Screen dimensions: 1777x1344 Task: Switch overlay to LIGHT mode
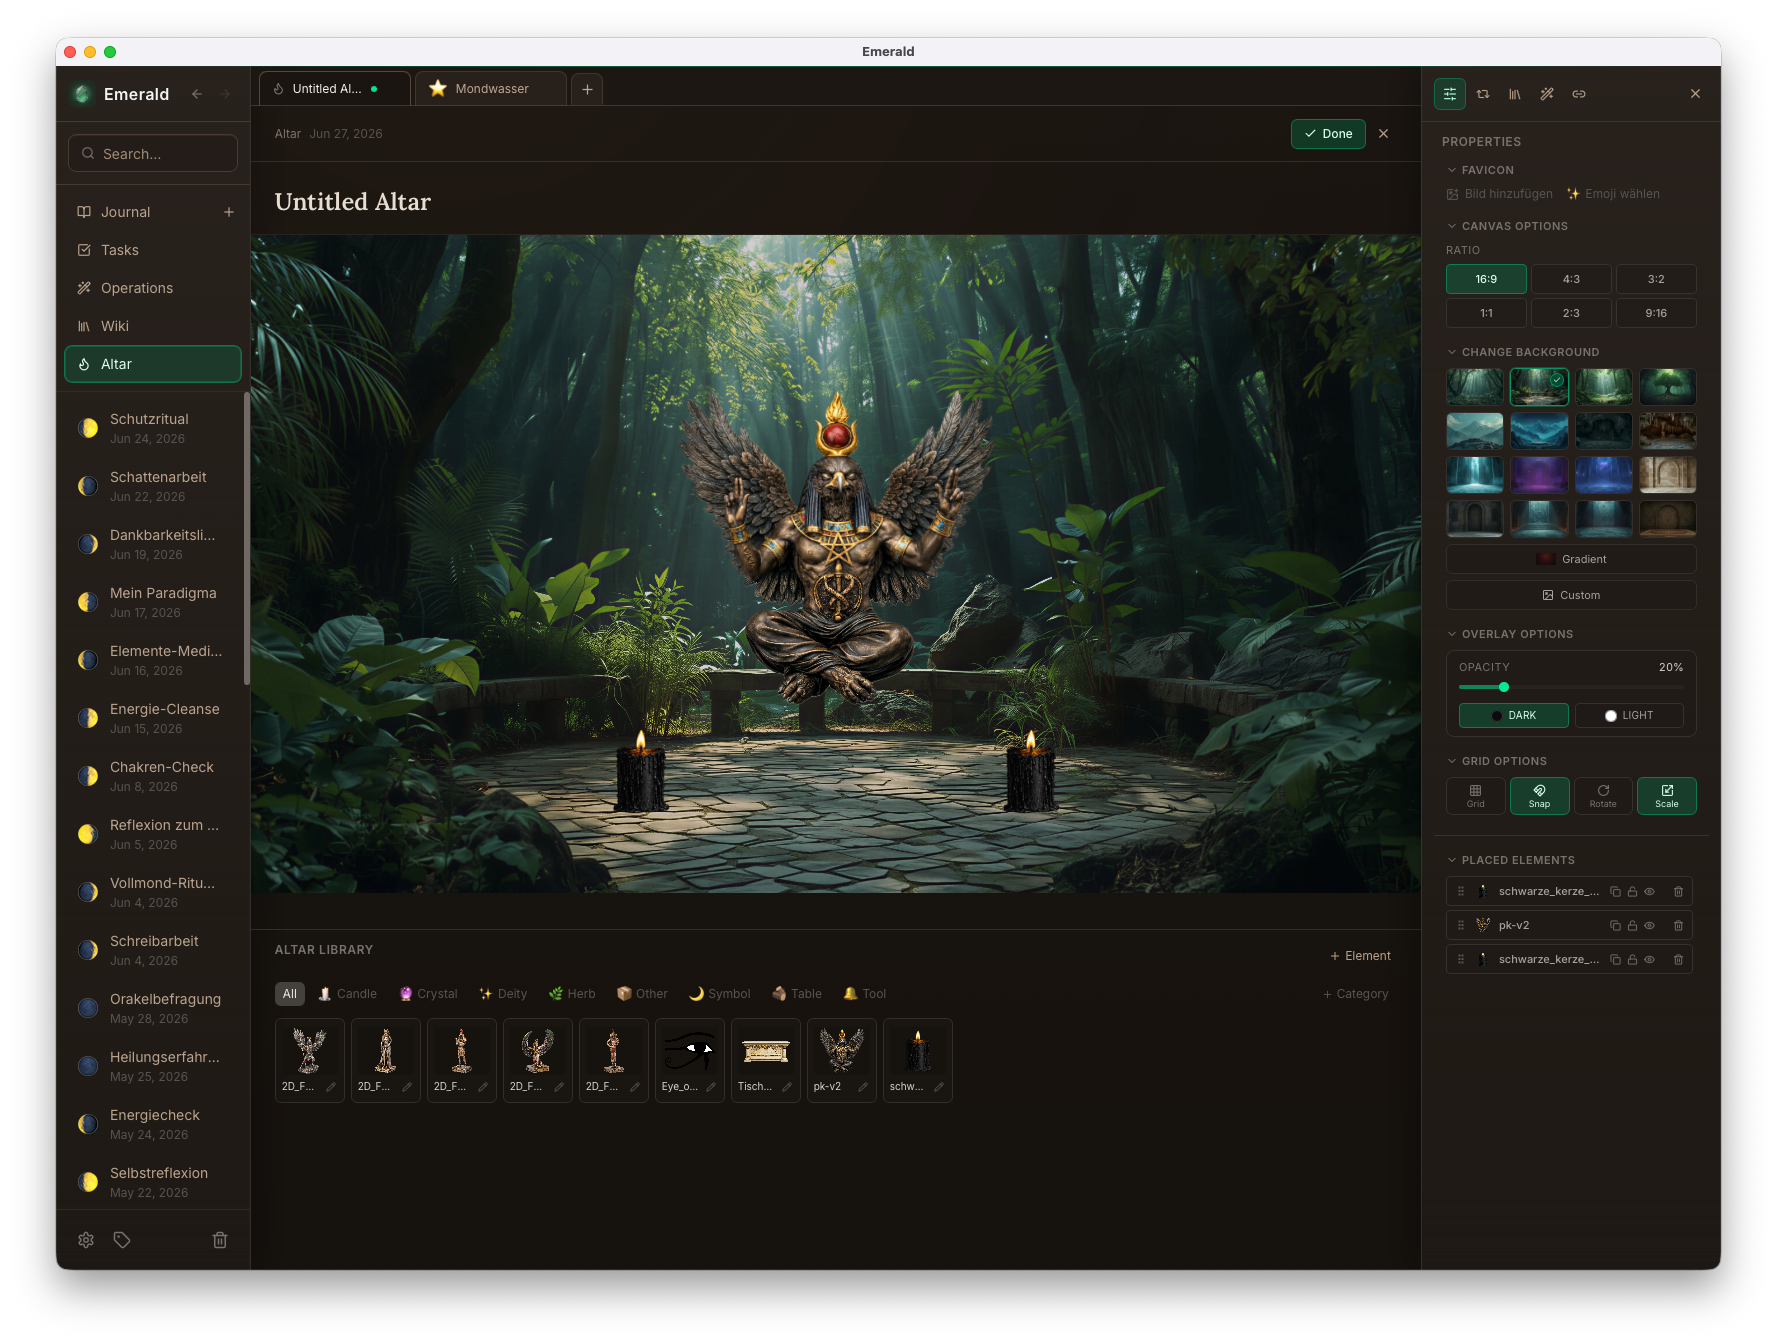click(1629, 716)
